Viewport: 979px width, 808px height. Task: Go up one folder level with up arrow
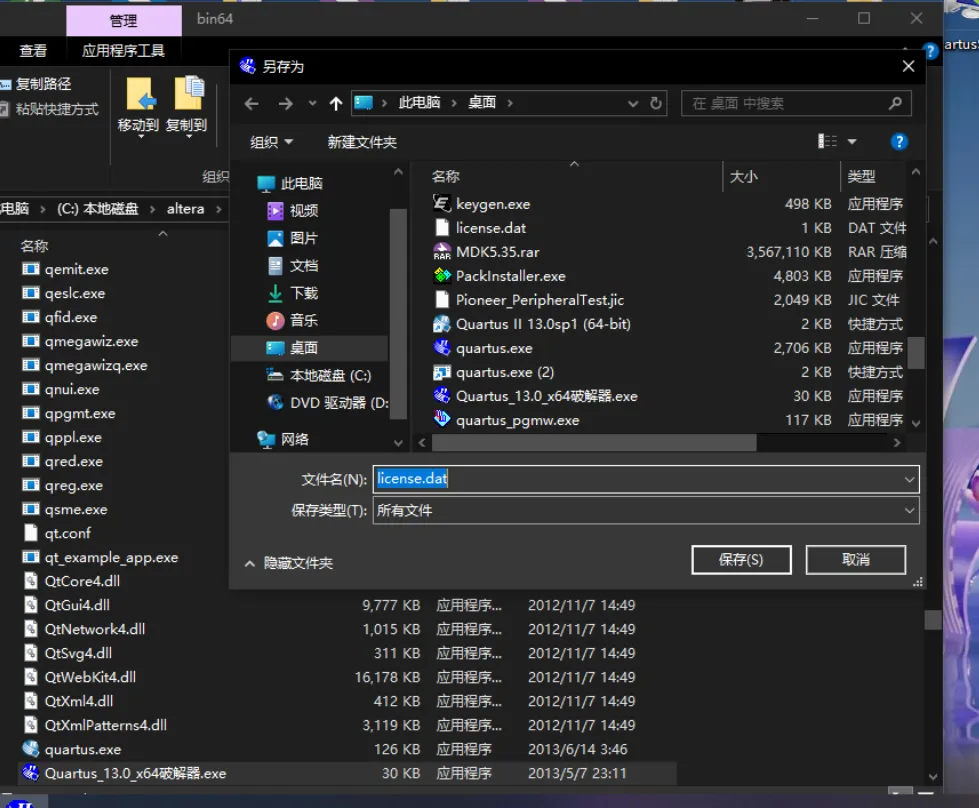[336, 104]
